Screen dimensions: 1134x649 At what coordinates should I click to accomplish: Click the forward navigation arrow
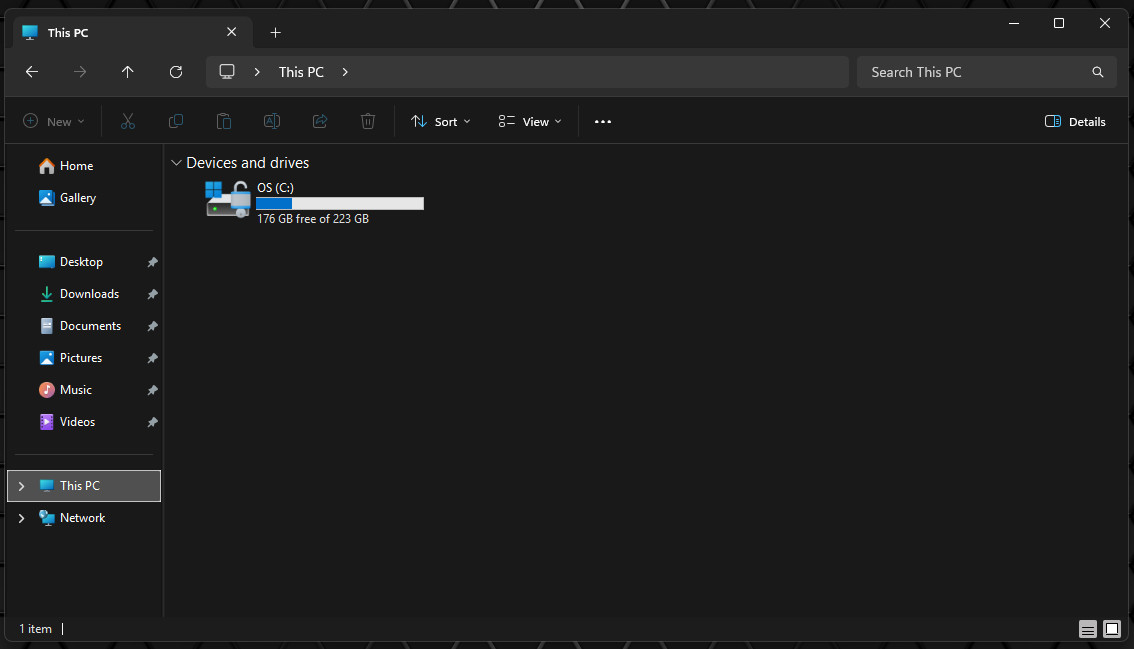(x=80, y=72)
